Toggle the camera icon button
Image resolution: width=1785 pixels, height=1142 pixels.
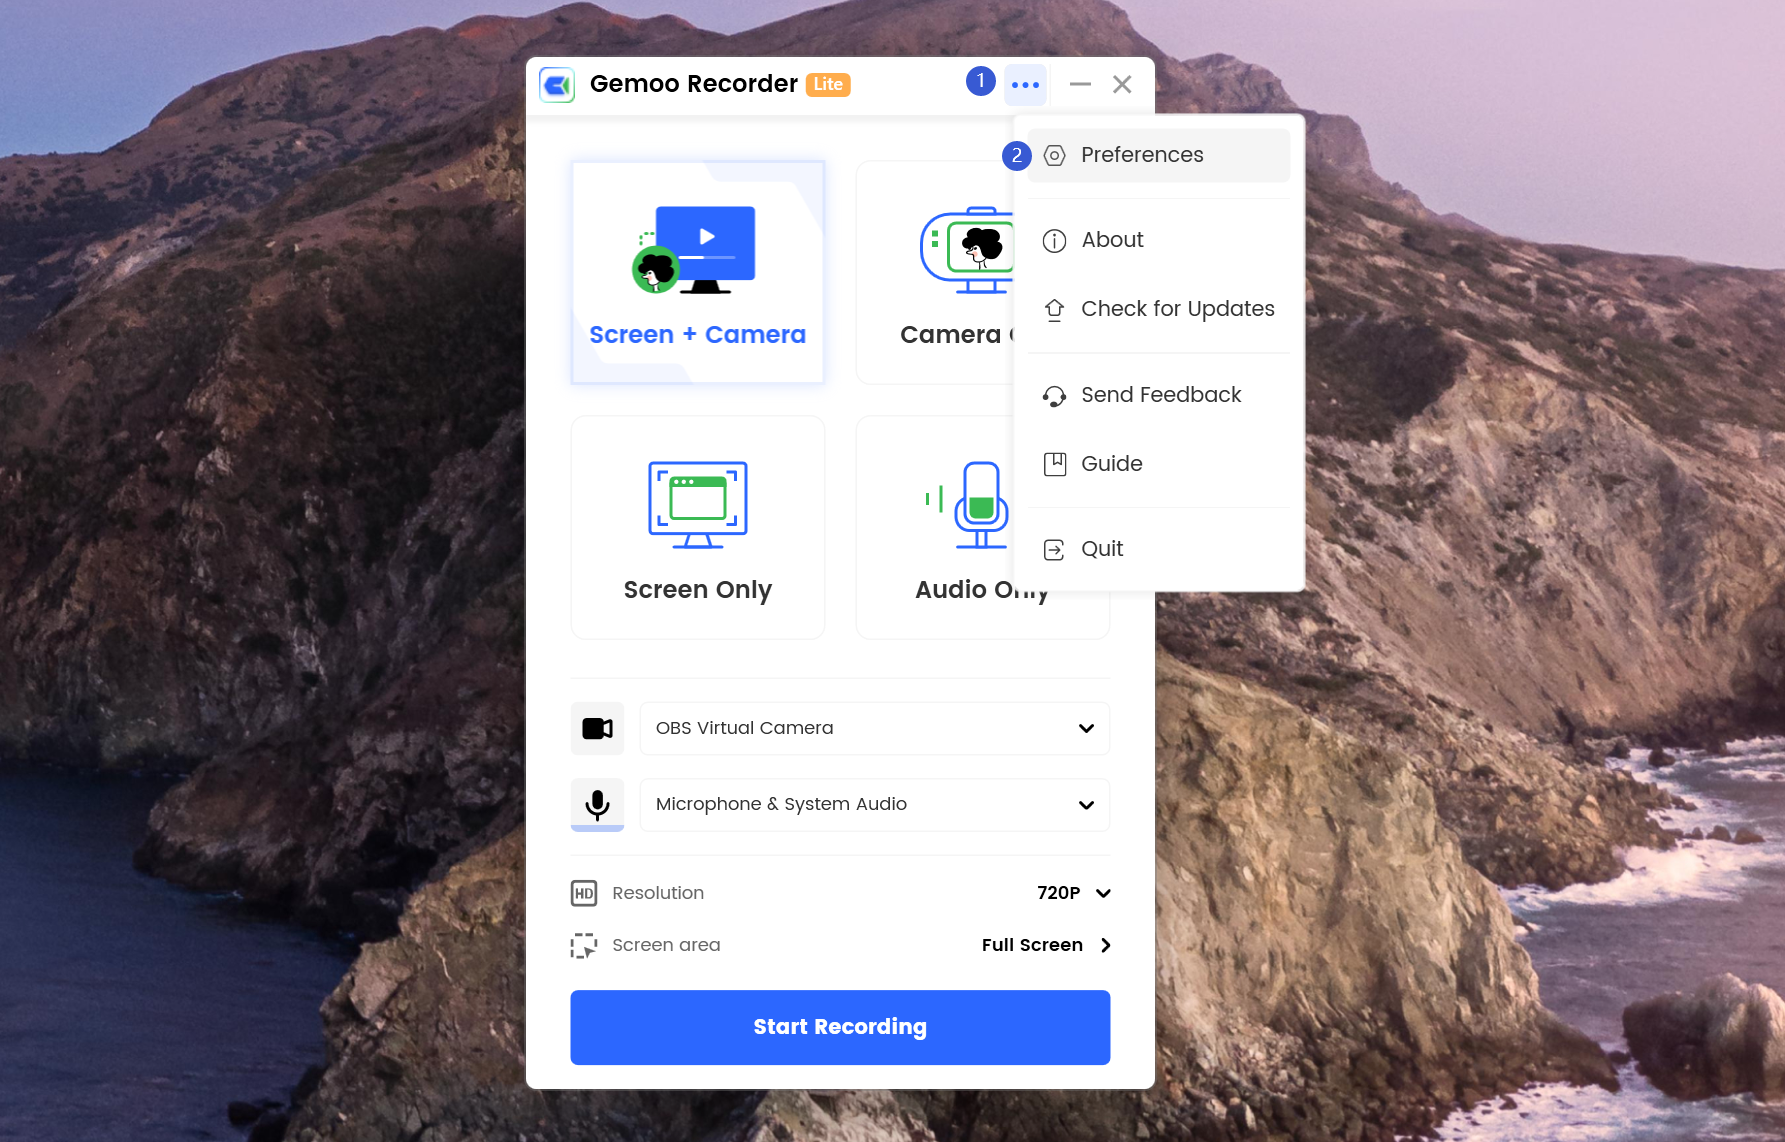pos(597,728)
